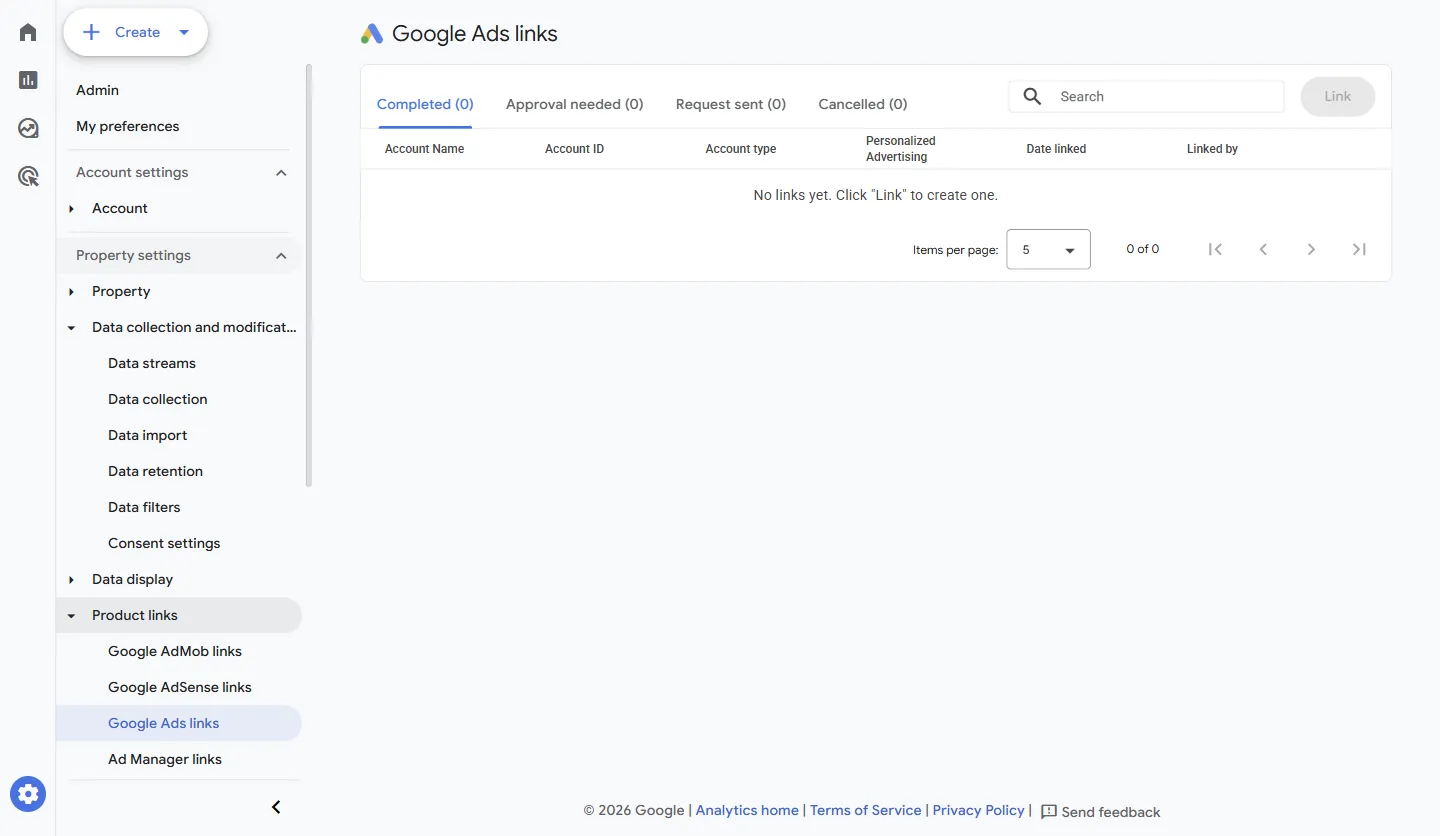Go to the Home icon in left rail
Image resolution: width=1440 pixels, height=836 pixels.
tap(28, 32)
